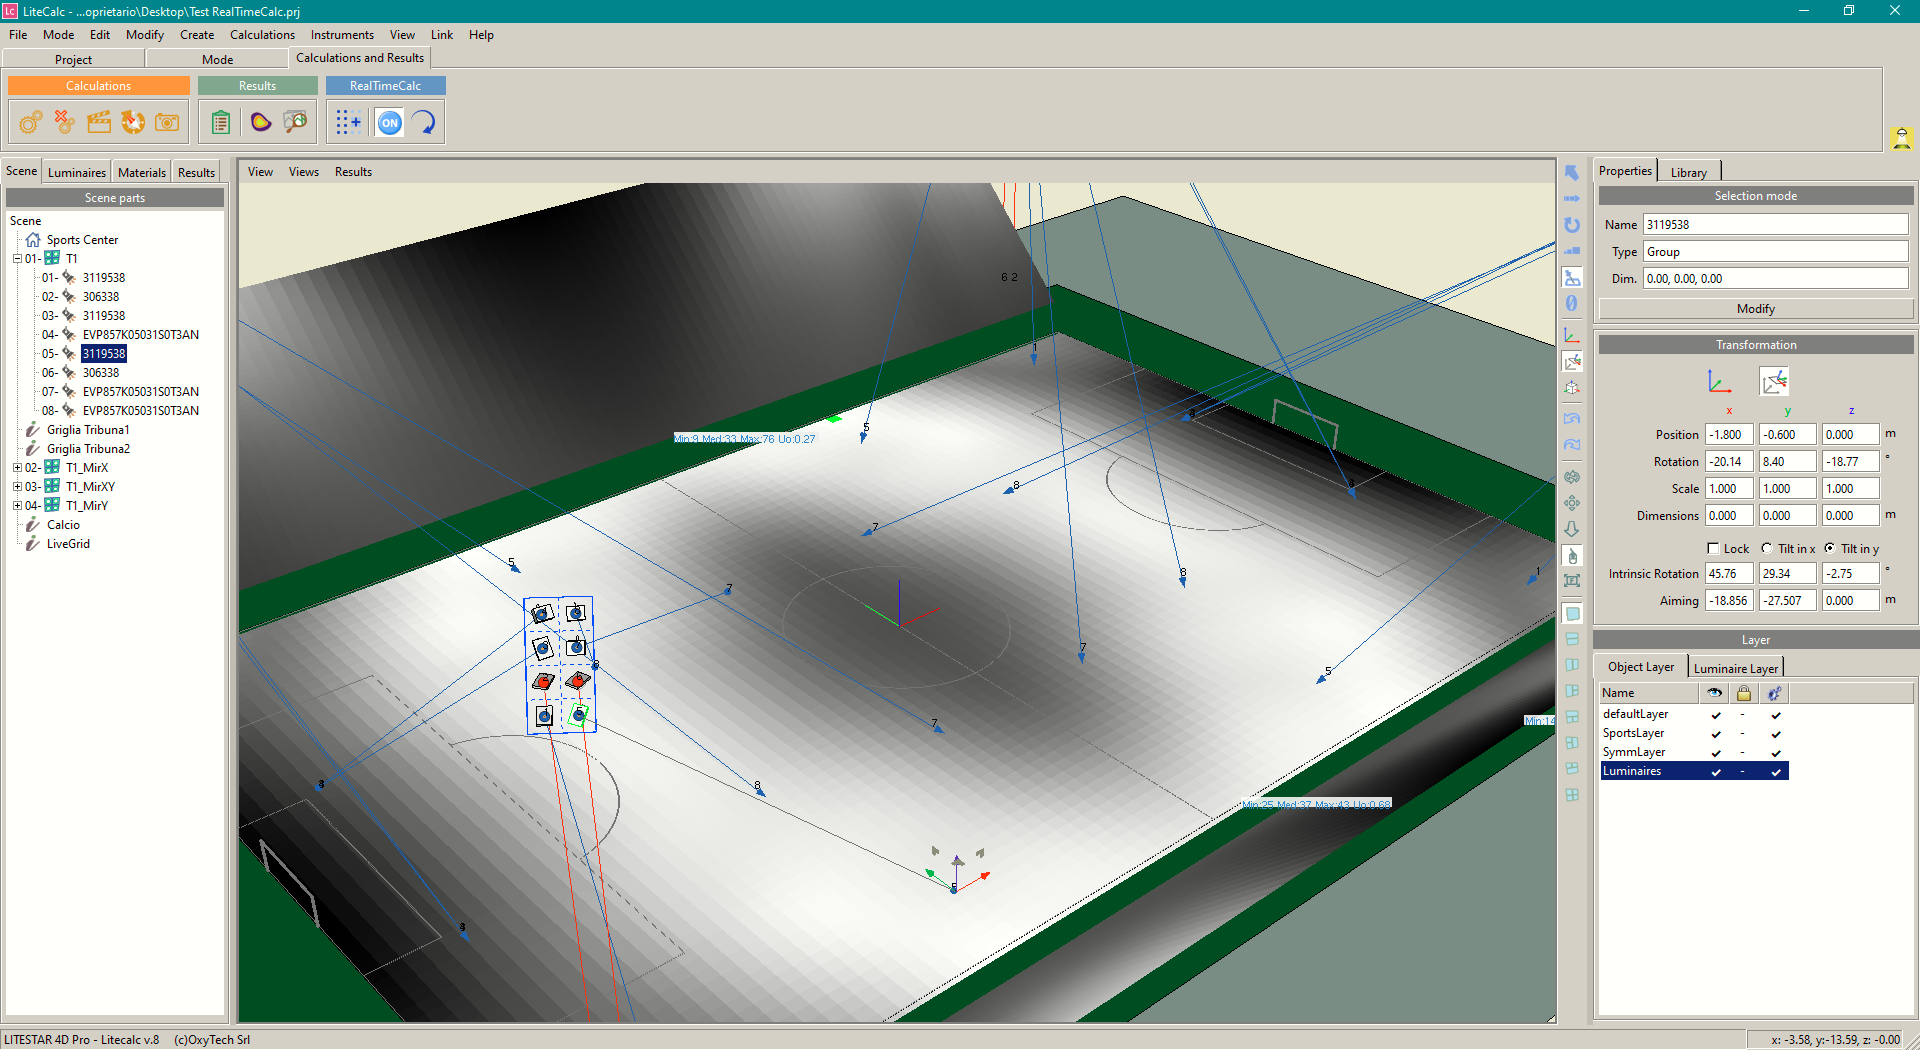Click the add calculation grid points icon
The image size is (1920, 1050).
tap(348, 122)
